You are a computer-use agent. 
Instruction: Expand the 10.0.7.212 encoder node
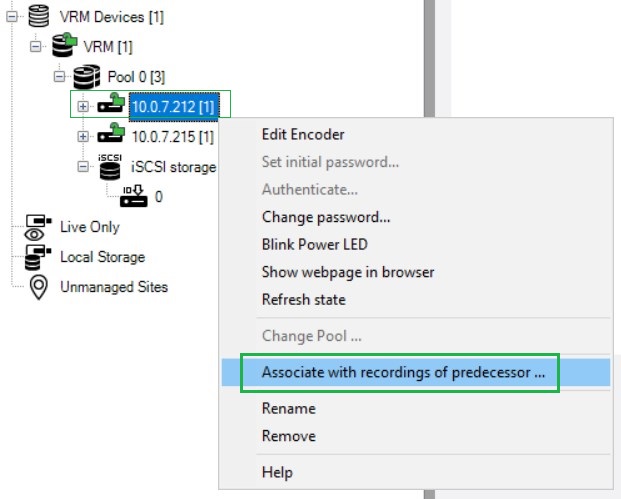click(84, 105)
